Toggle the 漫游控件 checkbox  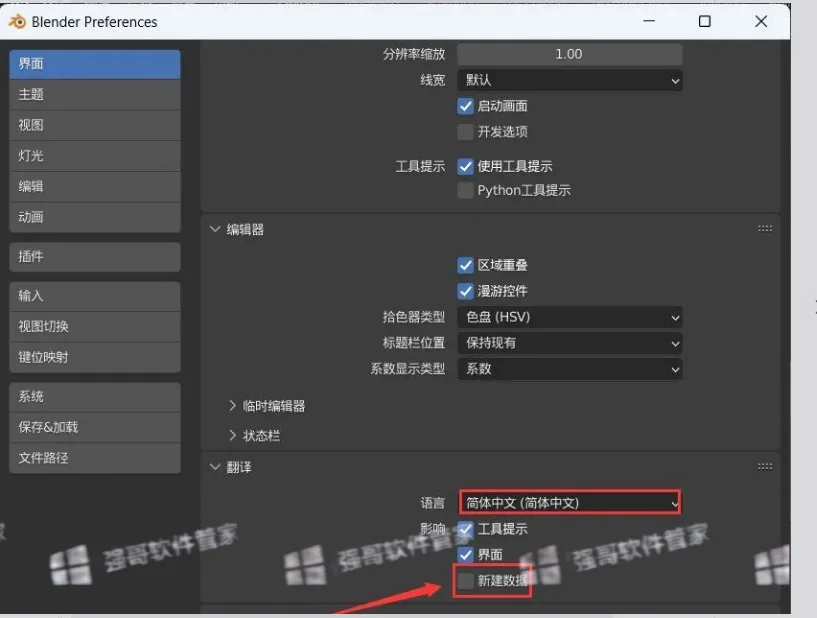coord(465,291)
